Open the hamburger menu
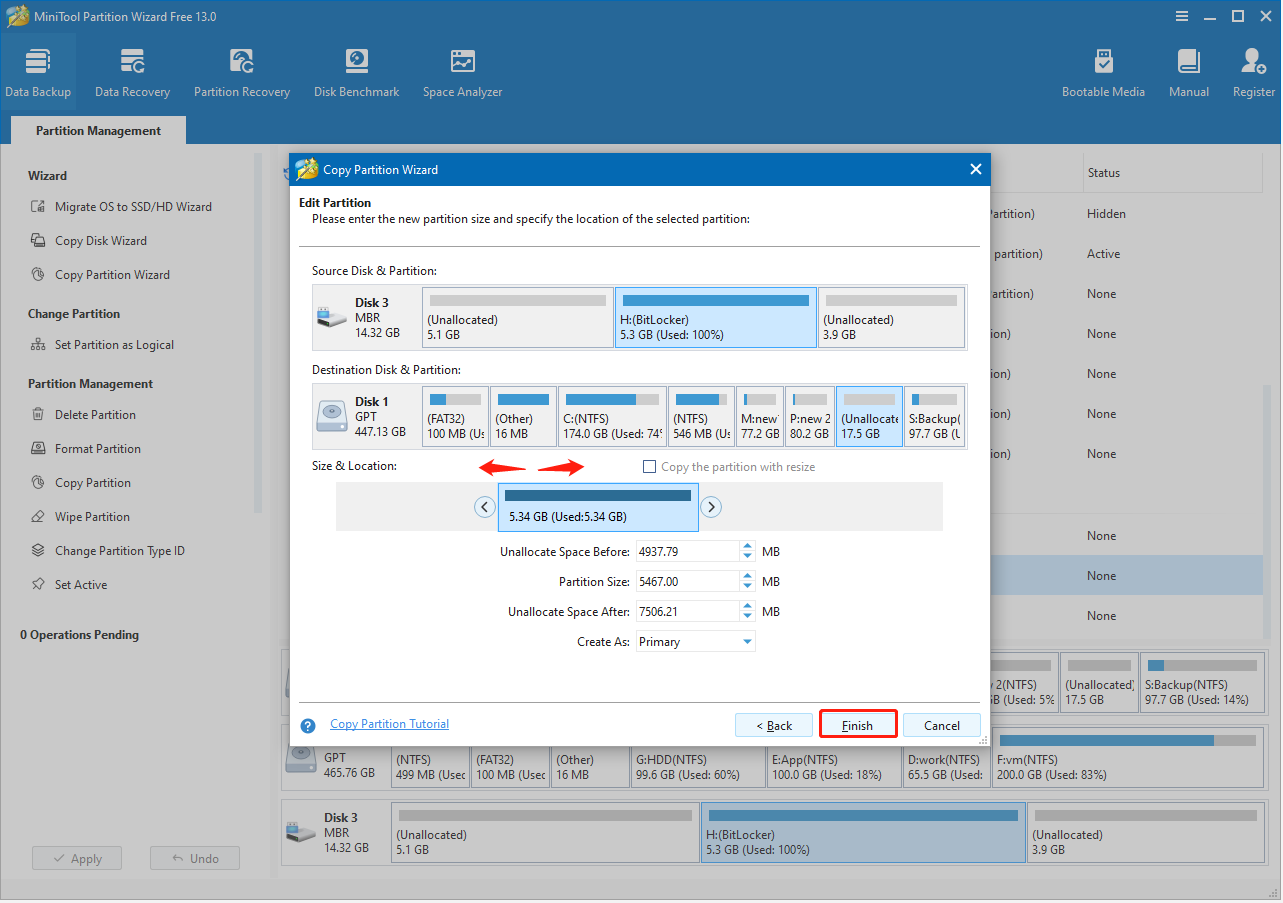Viewport: 1283px width, 903px height. point(1181,16)
